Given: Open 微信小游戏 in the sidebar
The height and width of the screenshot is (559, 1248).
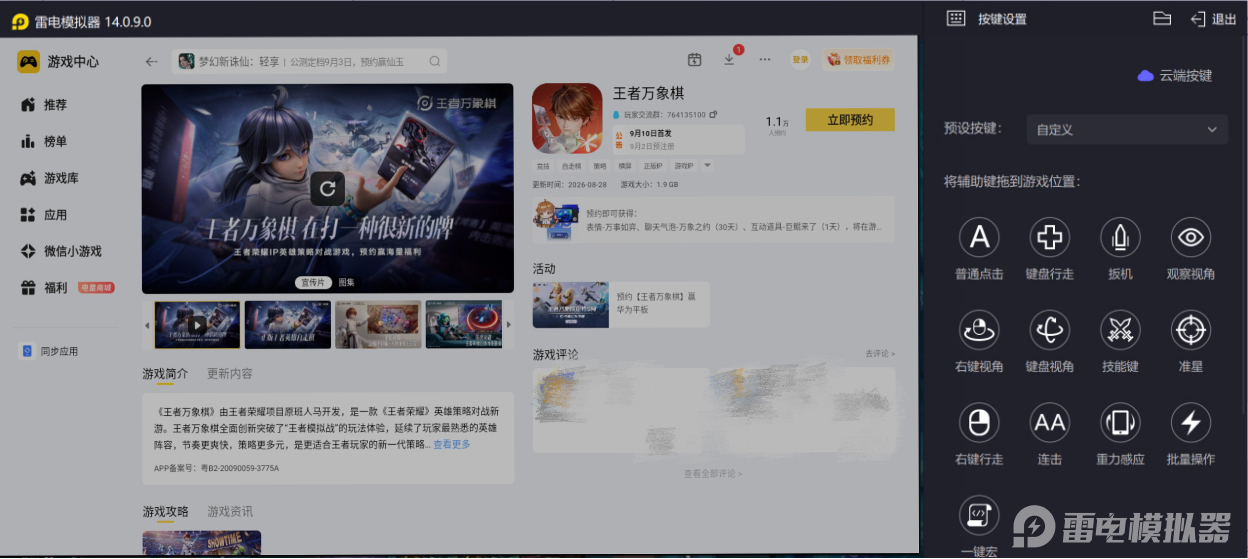Looking at the screenshot, I should (62, 251).
